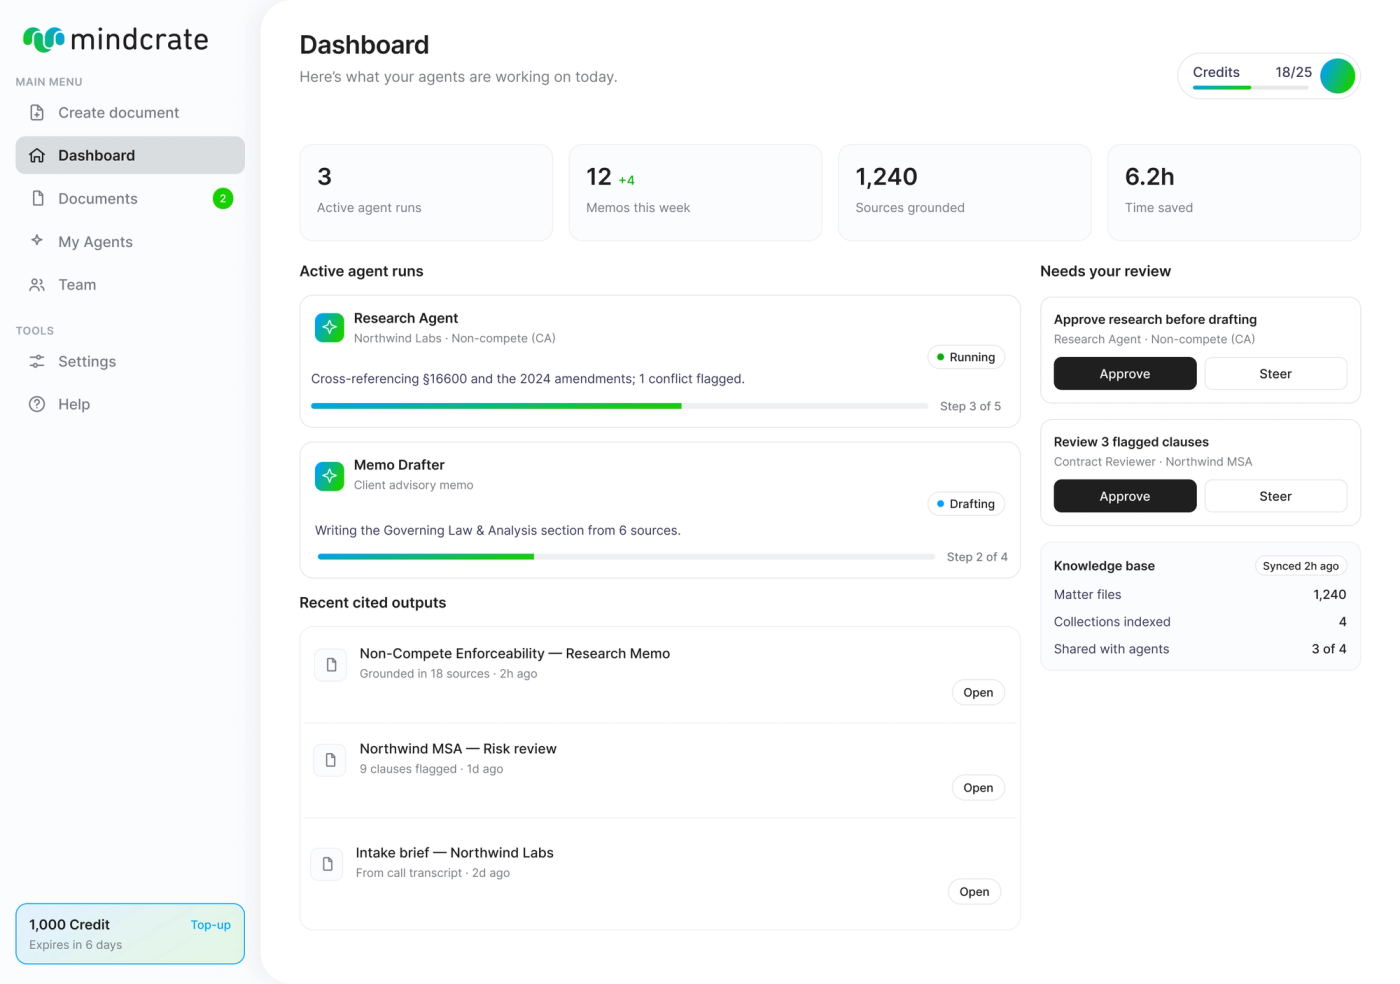Click the Settings sliders icon

pos(37,361)
